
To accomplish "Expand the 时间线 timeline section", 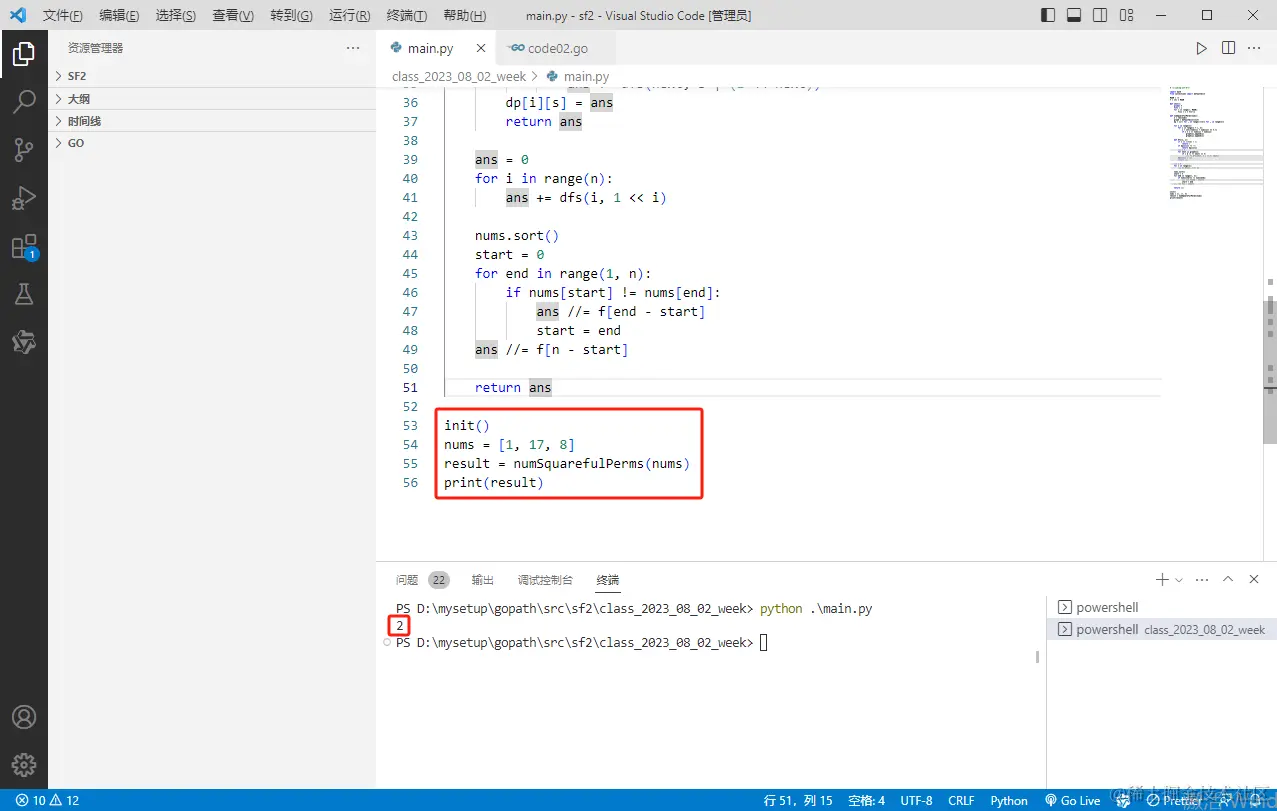I will click(212, 120).
